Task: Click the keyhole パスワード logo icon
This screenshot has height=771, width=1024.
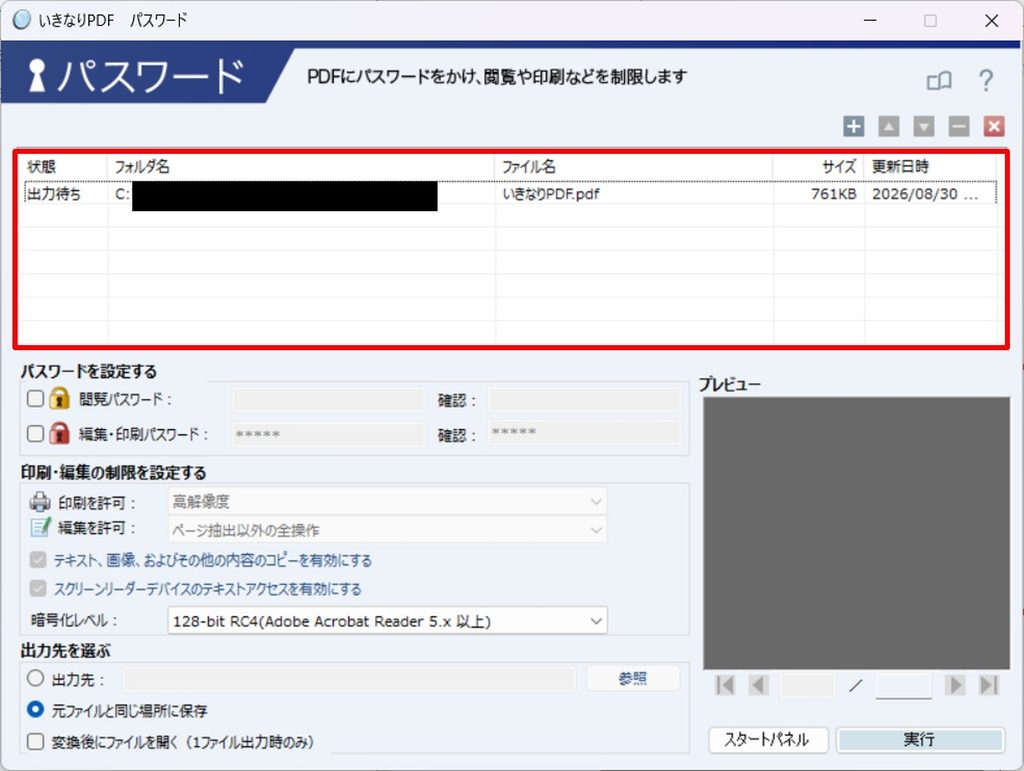Action: [x=37, y=75]
